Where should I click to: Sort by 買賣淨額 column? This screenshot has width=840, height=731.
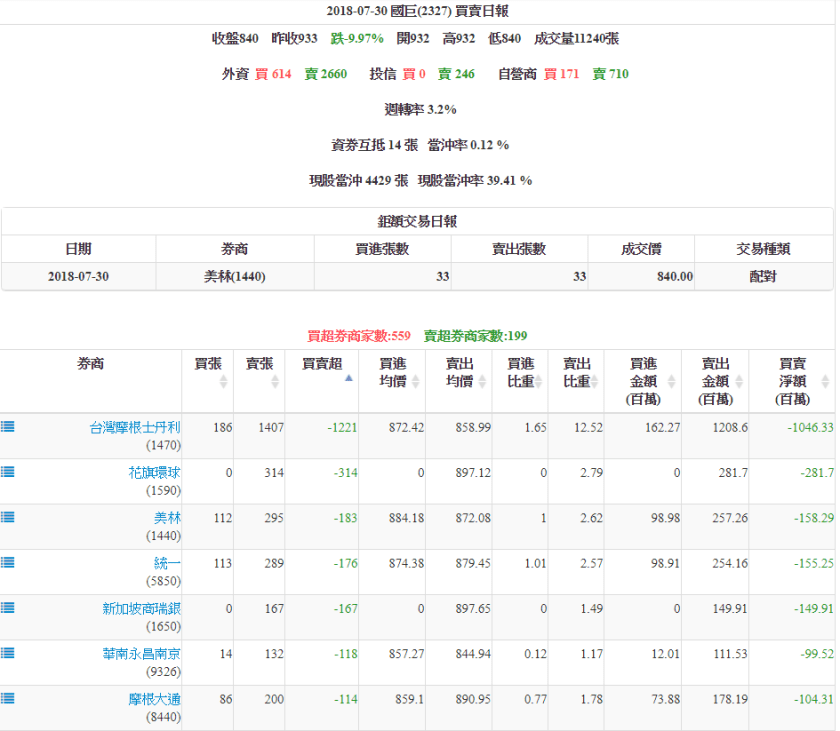point(792,381)
